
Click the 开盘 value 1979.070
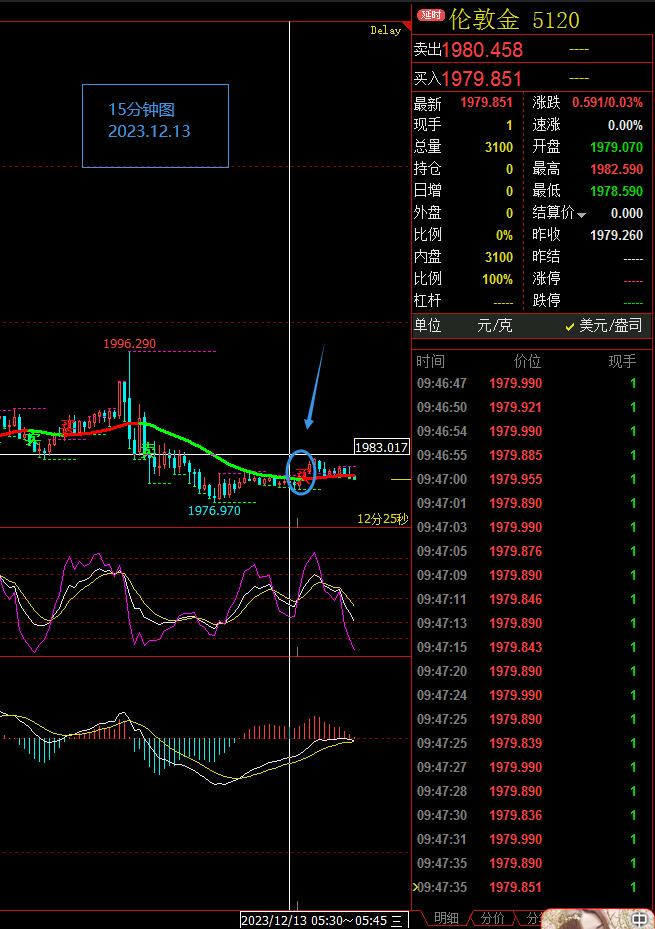[x=617, y=147]
